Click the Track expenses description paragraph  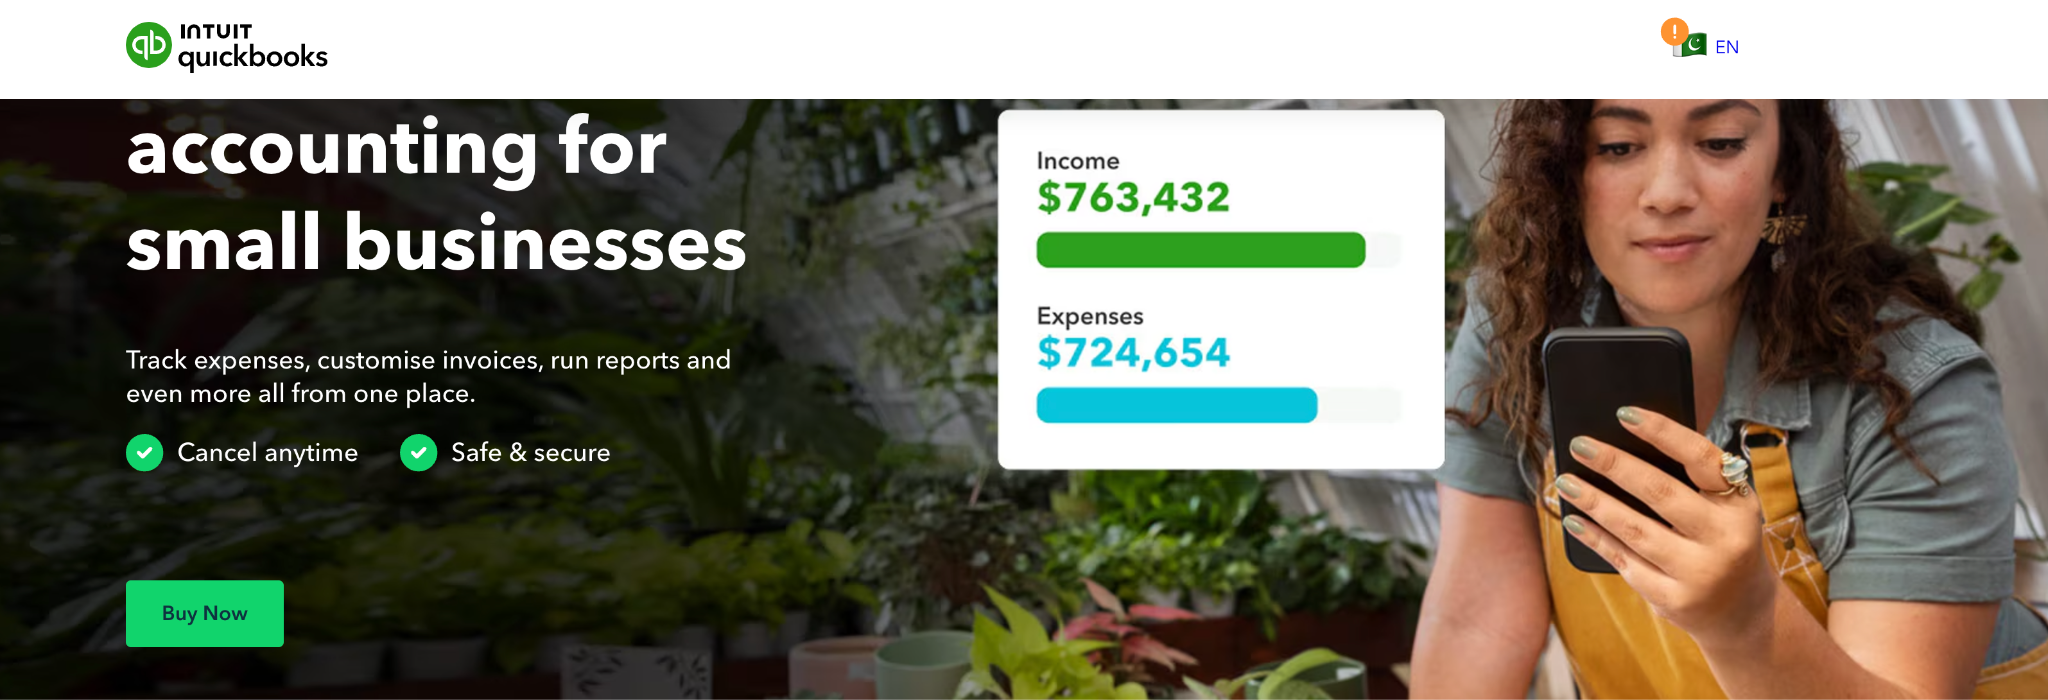click(428, 377)
